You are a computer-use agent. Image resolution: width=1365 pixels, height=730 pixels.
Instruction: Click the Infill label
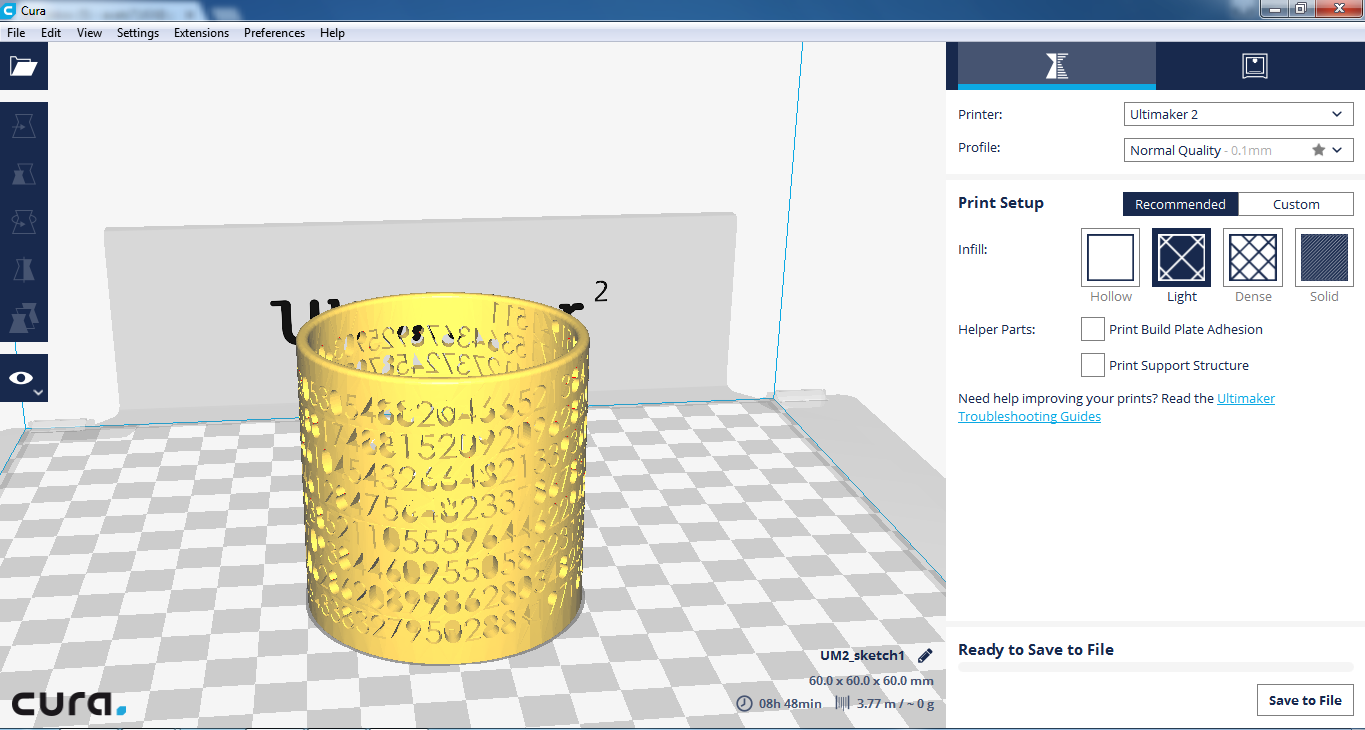(x=972, y=249)
